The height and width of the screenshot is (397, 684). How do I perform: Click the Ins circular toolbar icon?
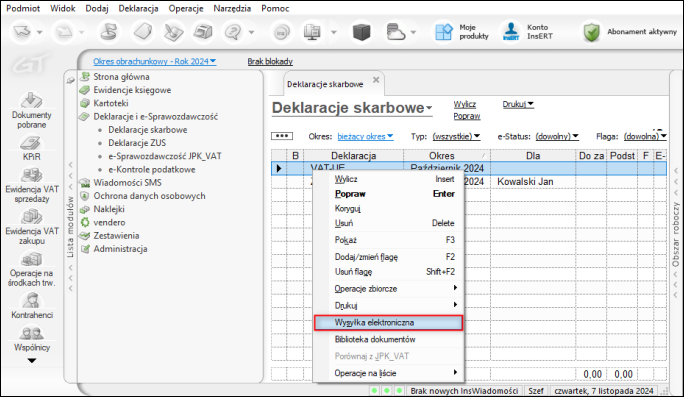point(281,32)
